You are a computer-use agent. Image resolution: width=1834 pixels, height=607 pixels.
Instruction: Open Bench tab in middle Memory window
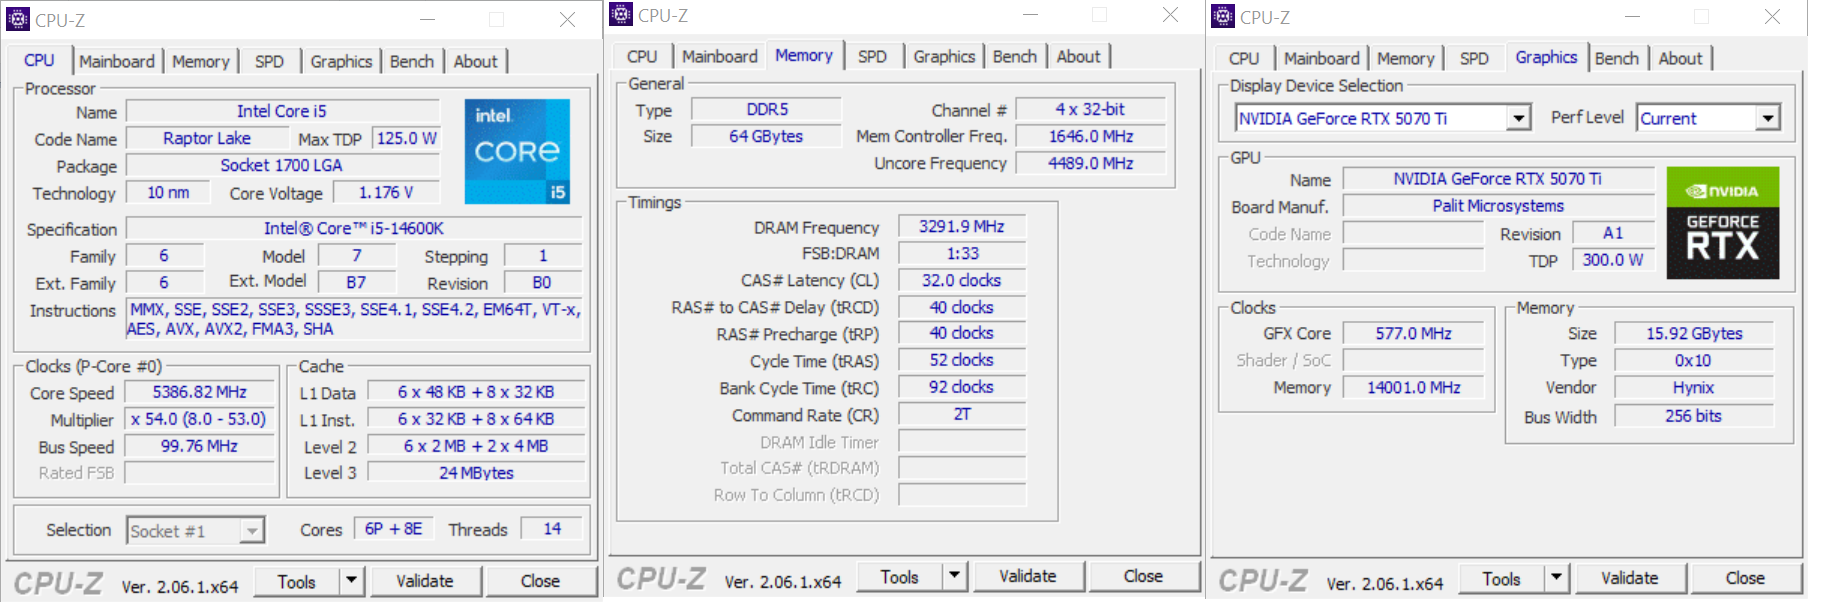(x=1014, y=56)
